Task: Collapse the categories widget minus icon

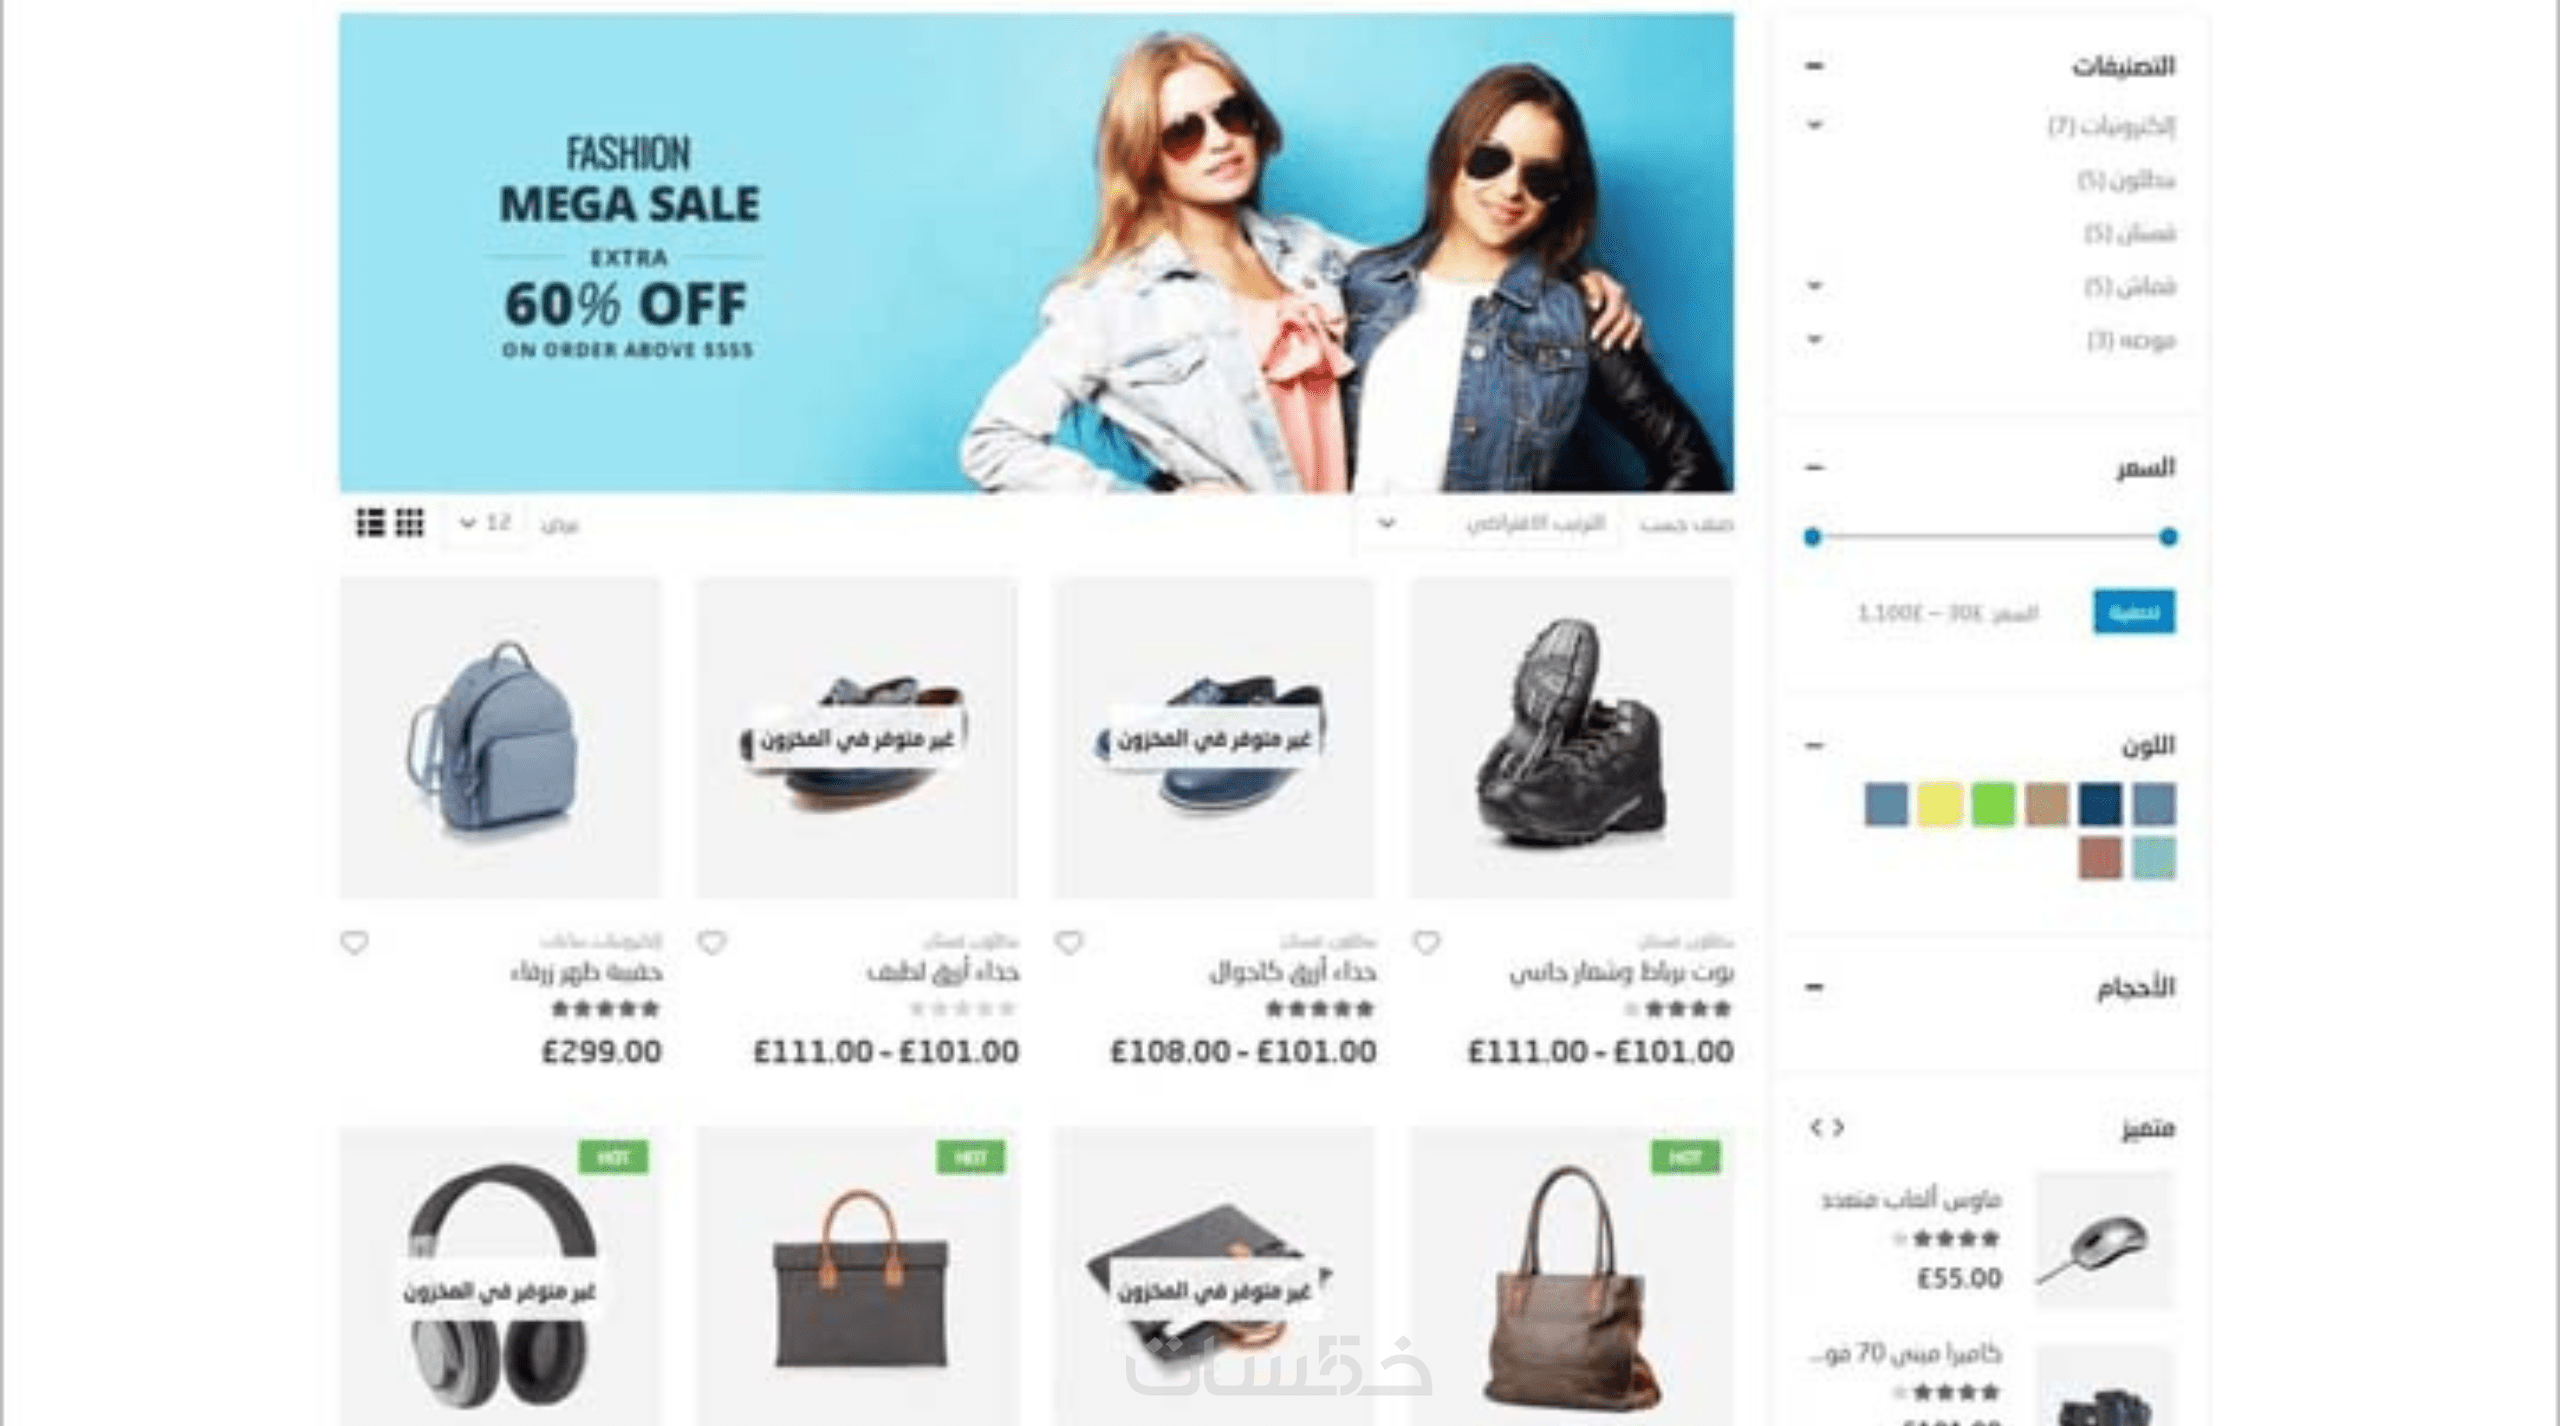Action: click(x=1815, y=67)
